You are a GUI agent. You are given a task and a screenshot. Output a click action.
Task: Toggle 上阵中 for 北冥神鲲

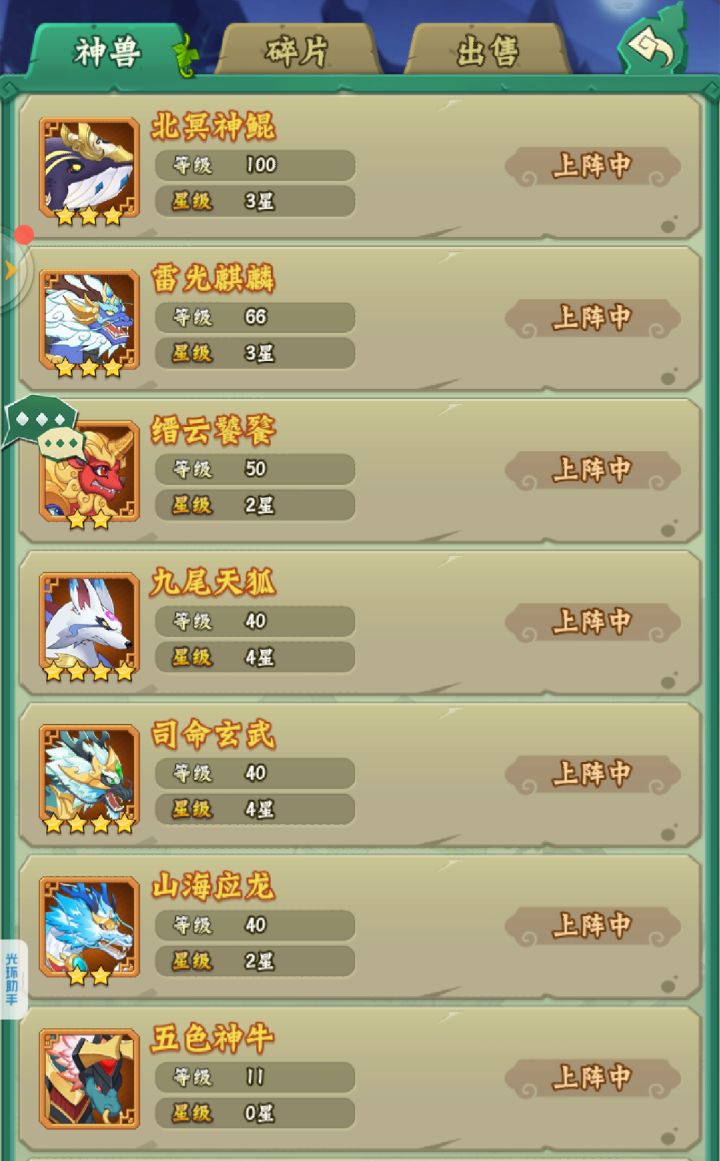[x=592, y=167]
